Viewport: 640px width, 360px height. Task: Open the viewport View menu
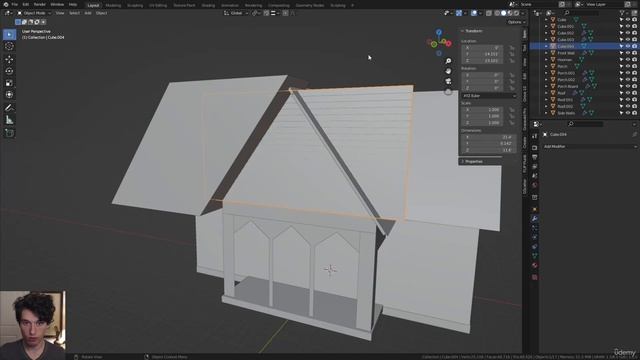[60, 13]
